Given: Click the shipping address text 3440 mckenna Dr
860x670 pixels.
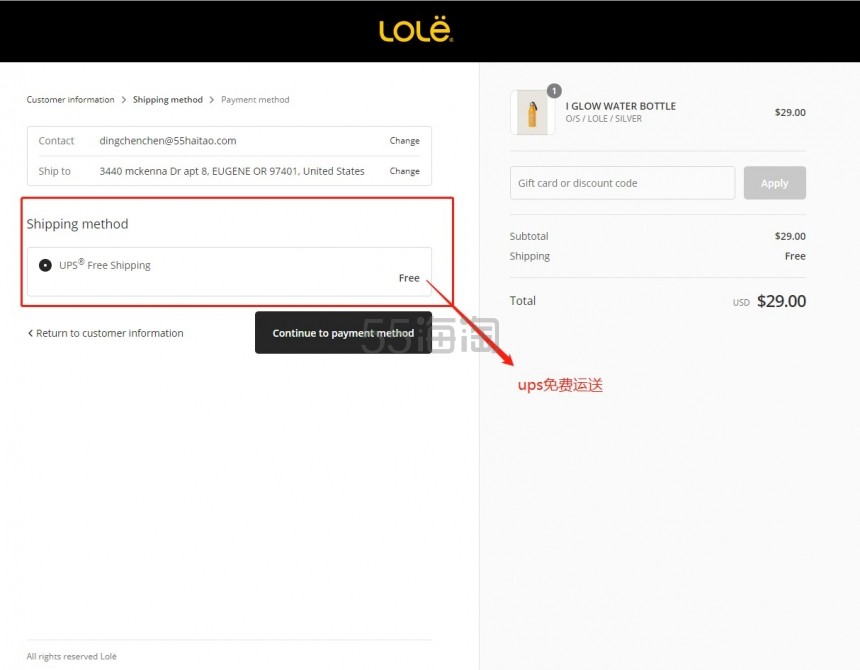Looking at the screenshot, I should click(x=231, y=171).
